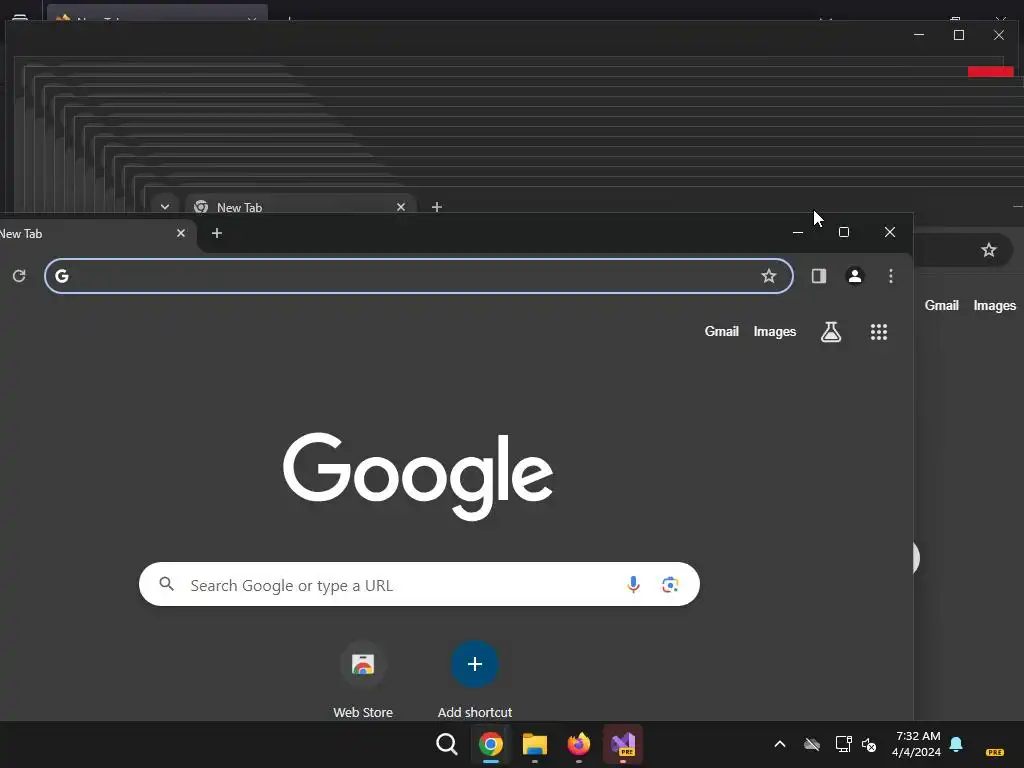Open the Google apps grid
Screen dimensions: 1024x768
click(x=879, y=332)
